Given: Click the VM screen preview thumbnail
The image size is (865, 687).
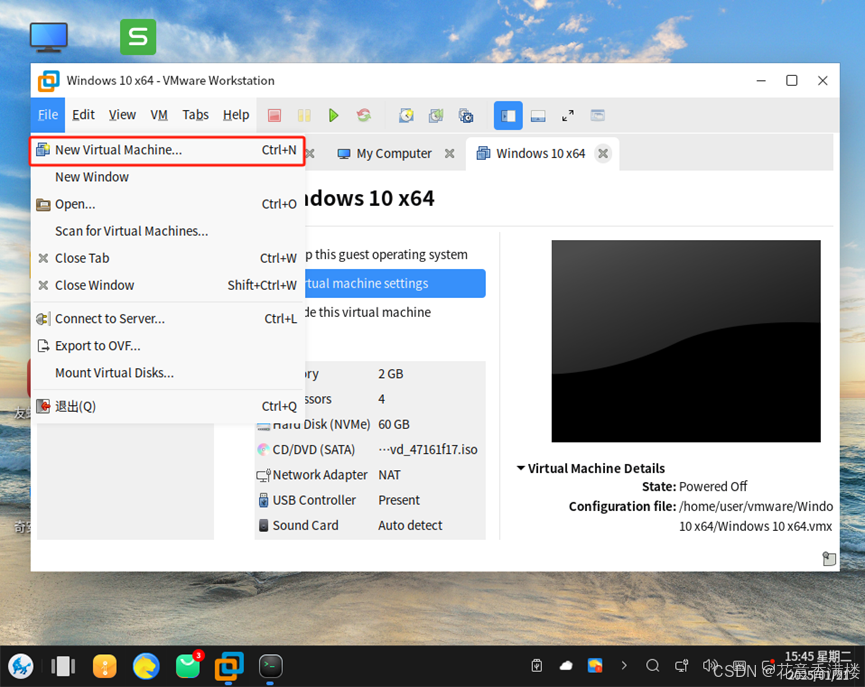Looking at the screenshot, I should tap(686, 341).
